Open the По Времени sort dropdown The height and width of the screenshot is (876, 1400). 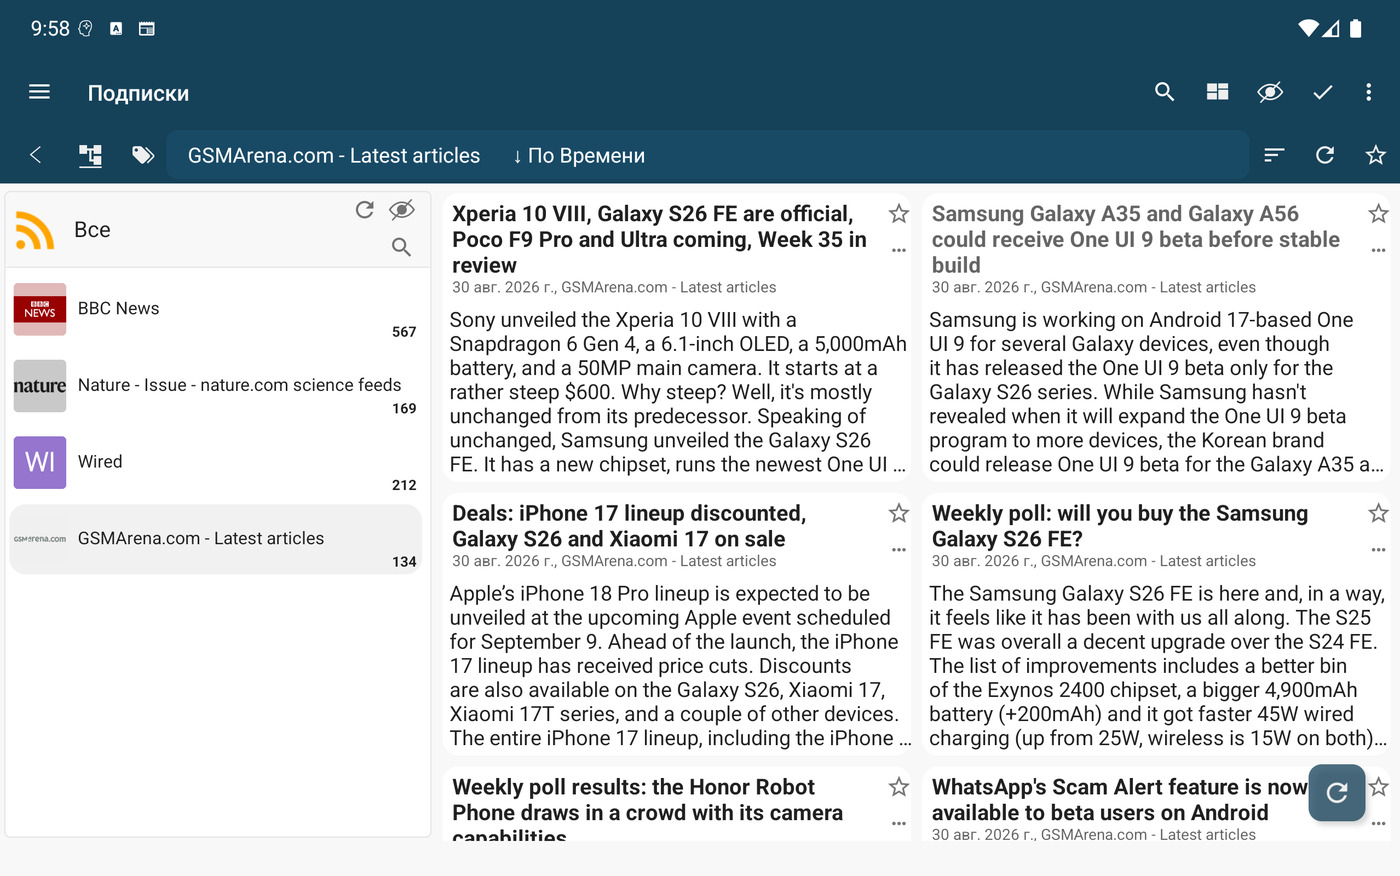pyautogui.click(x=579, y=156)
